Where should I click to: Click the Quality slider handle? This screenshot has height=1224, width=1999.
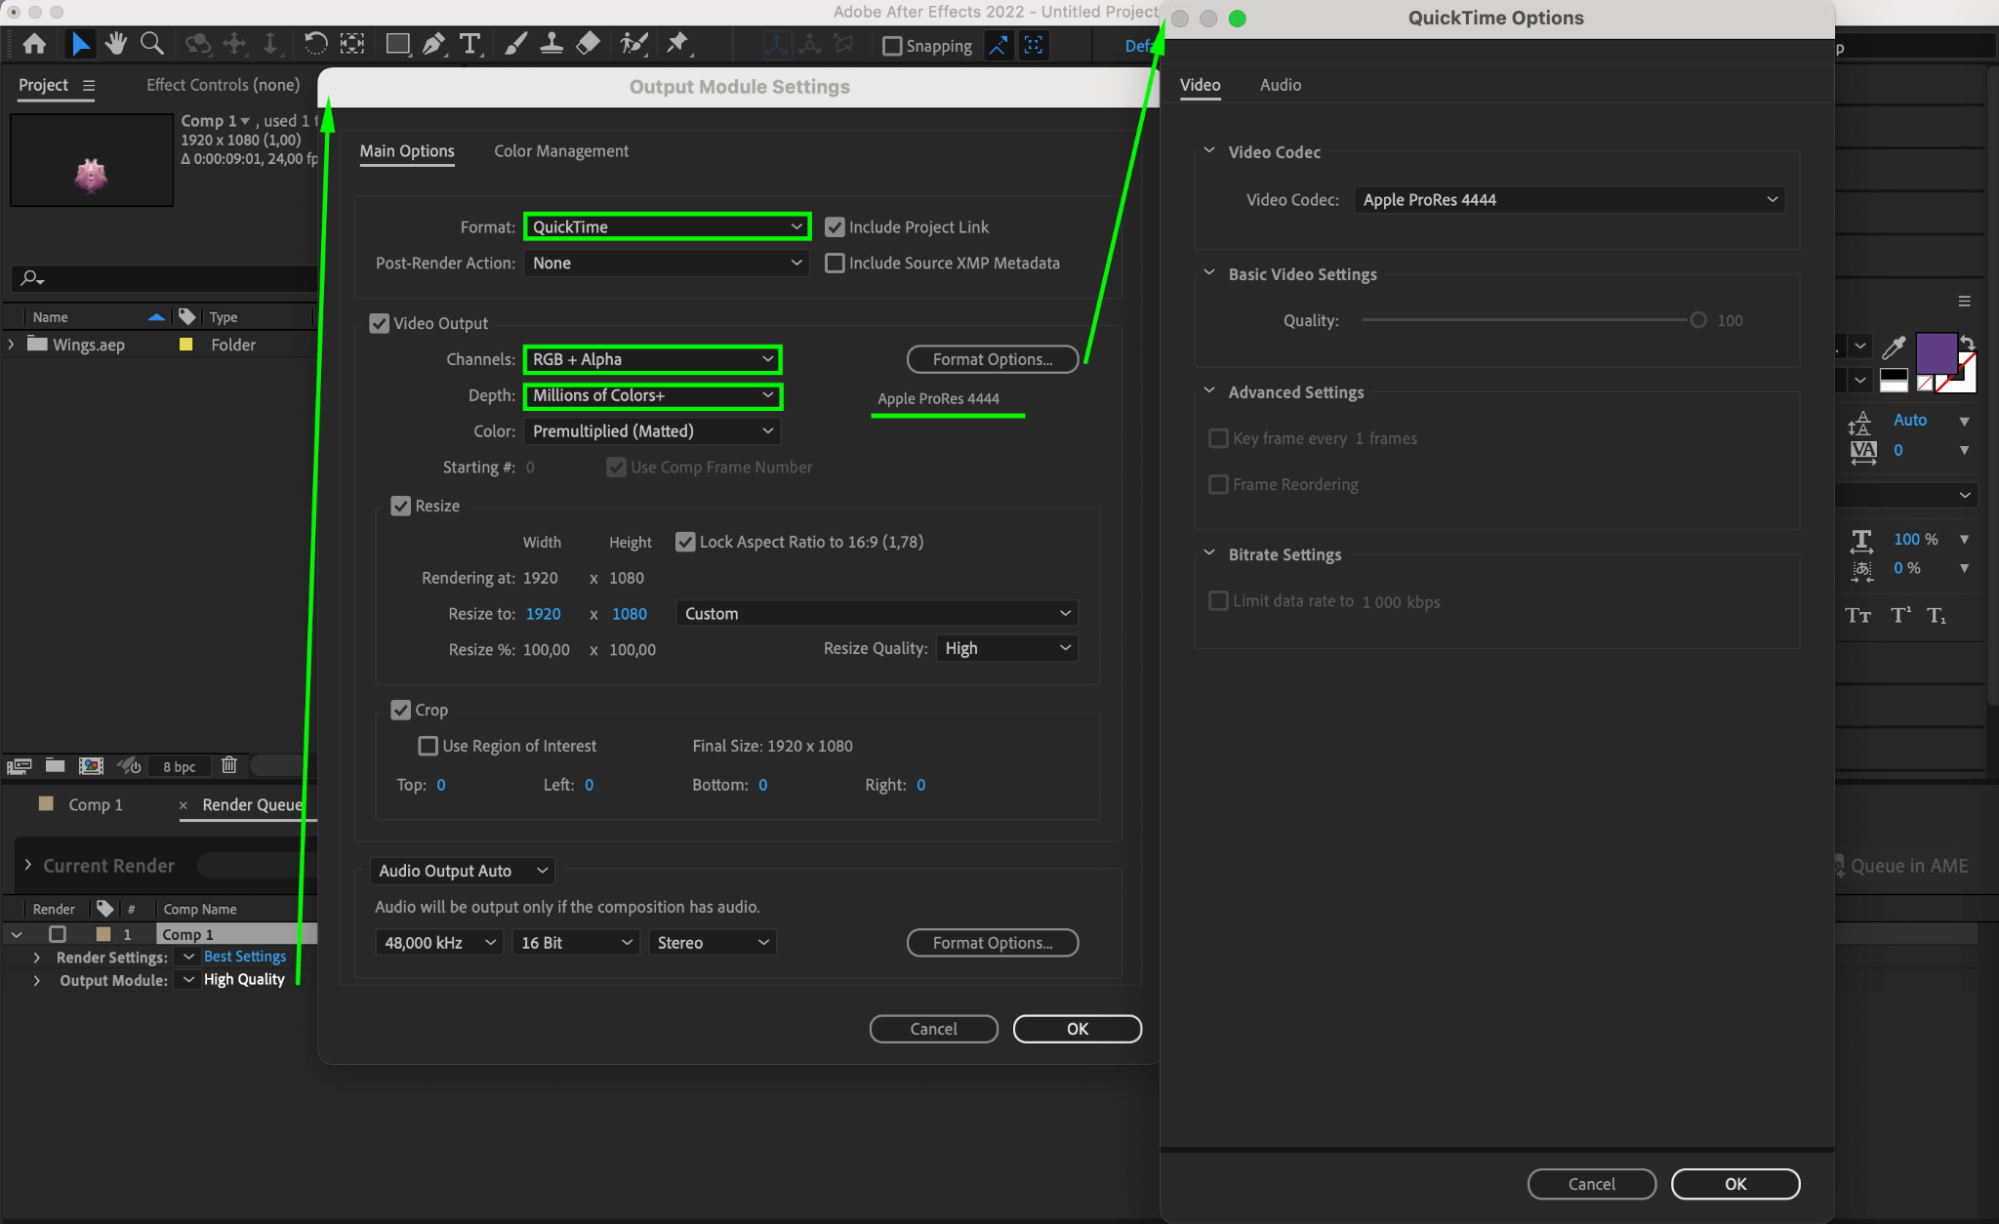[1698, 320]
